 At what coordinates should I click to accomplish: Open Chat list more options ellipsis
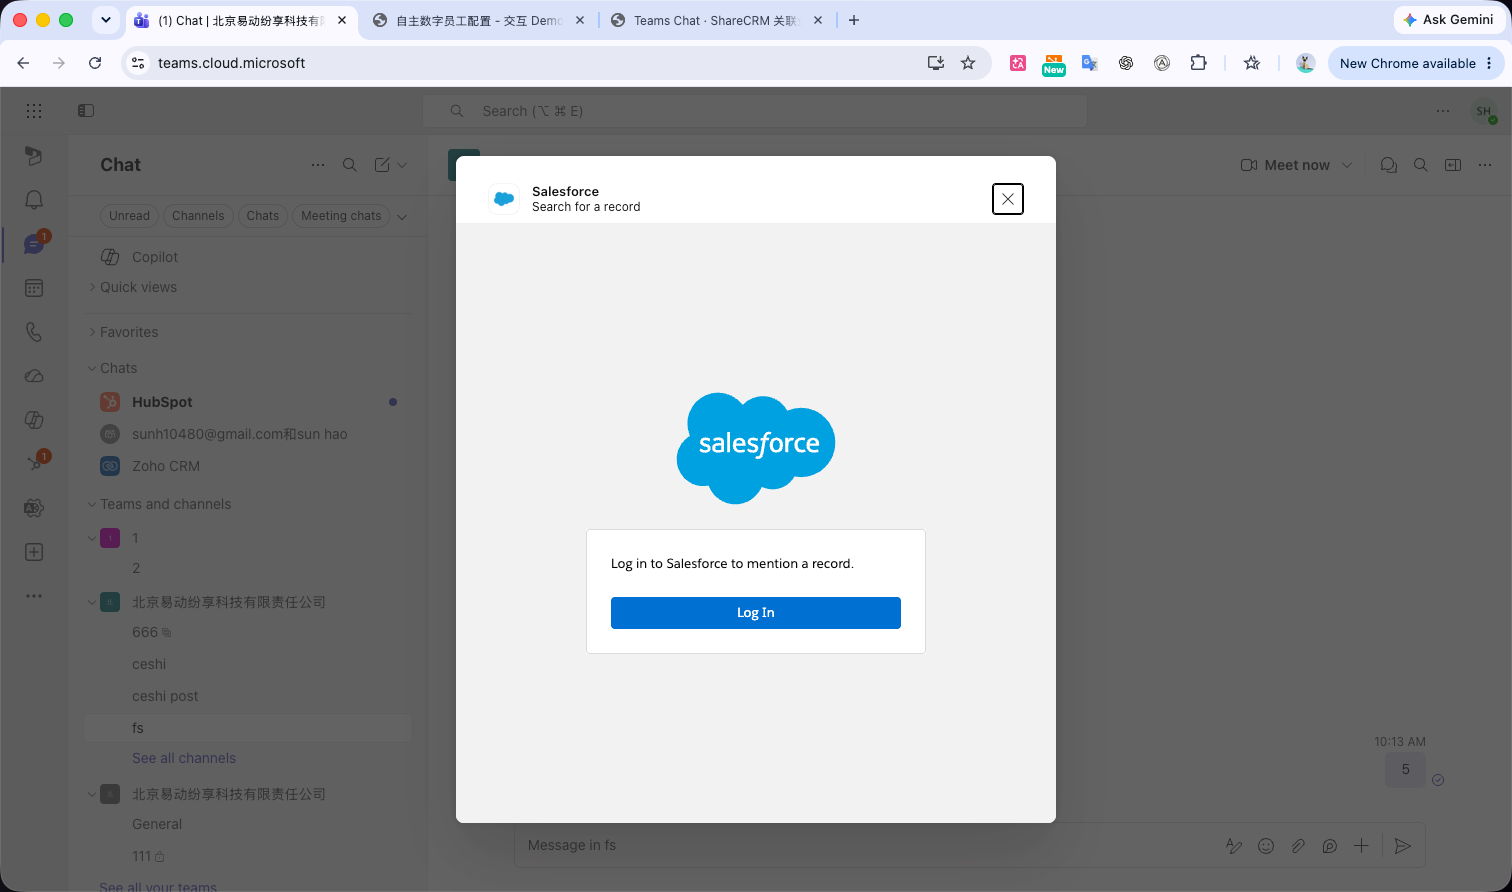318,165
